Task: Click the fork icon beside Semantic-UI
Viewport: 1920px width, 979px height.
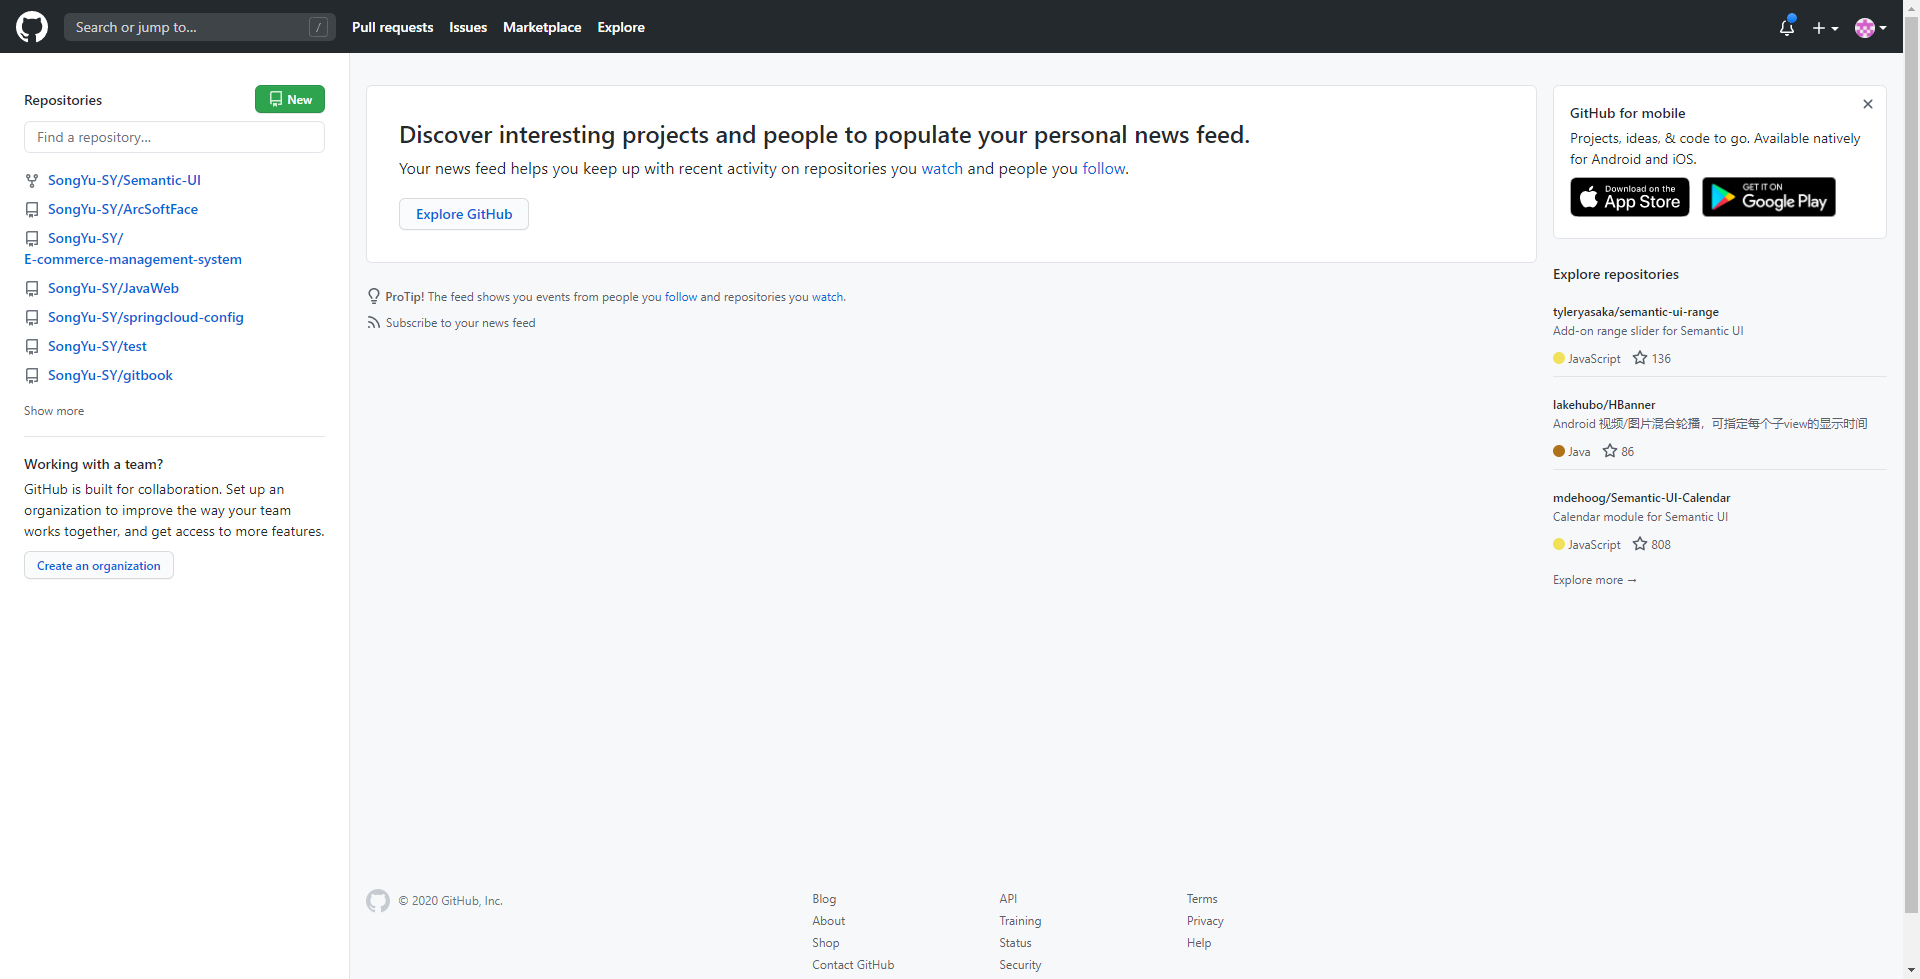Action: (32, 181)
